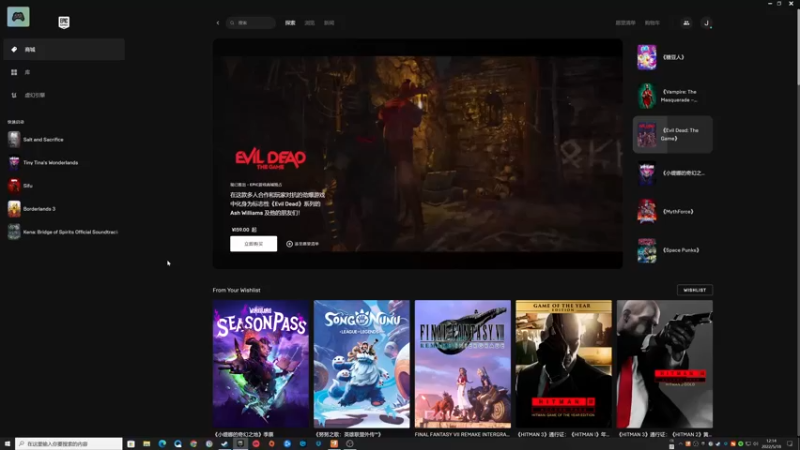Open Hitman Game of the Year Edition card

564,364
